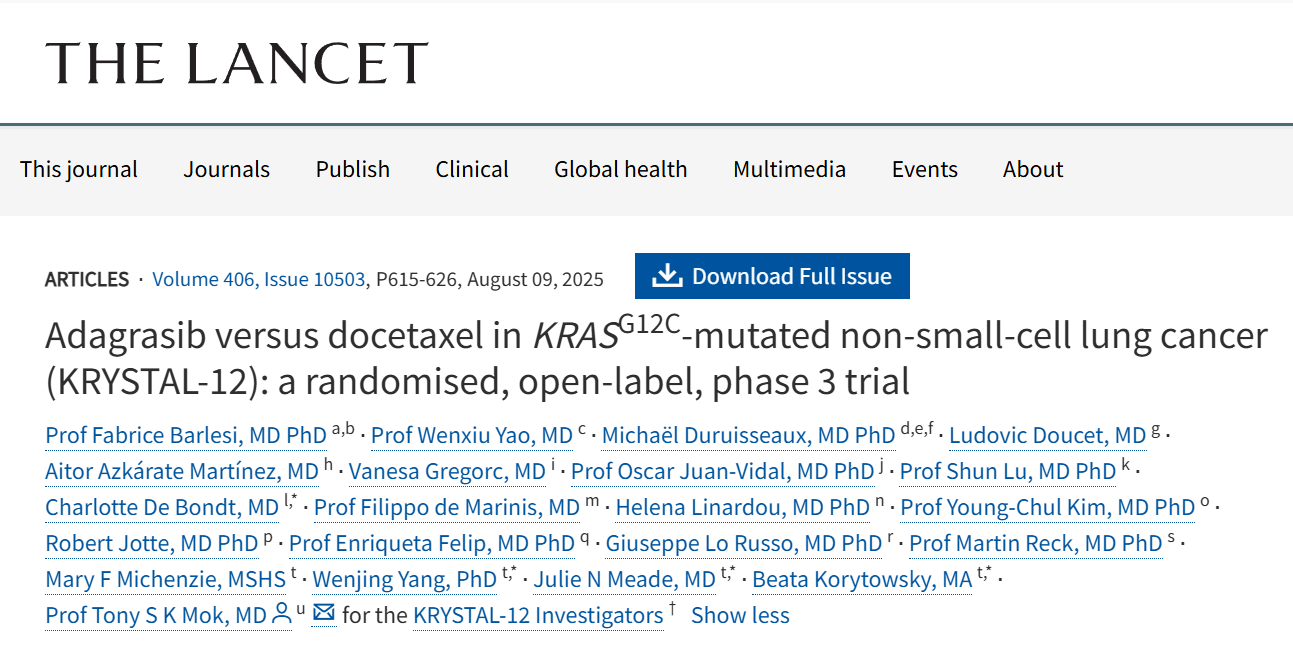This screenshot has width=1293, height=648.
Task: Select Events in the navigation bar
Action: (x=924, y=169)
